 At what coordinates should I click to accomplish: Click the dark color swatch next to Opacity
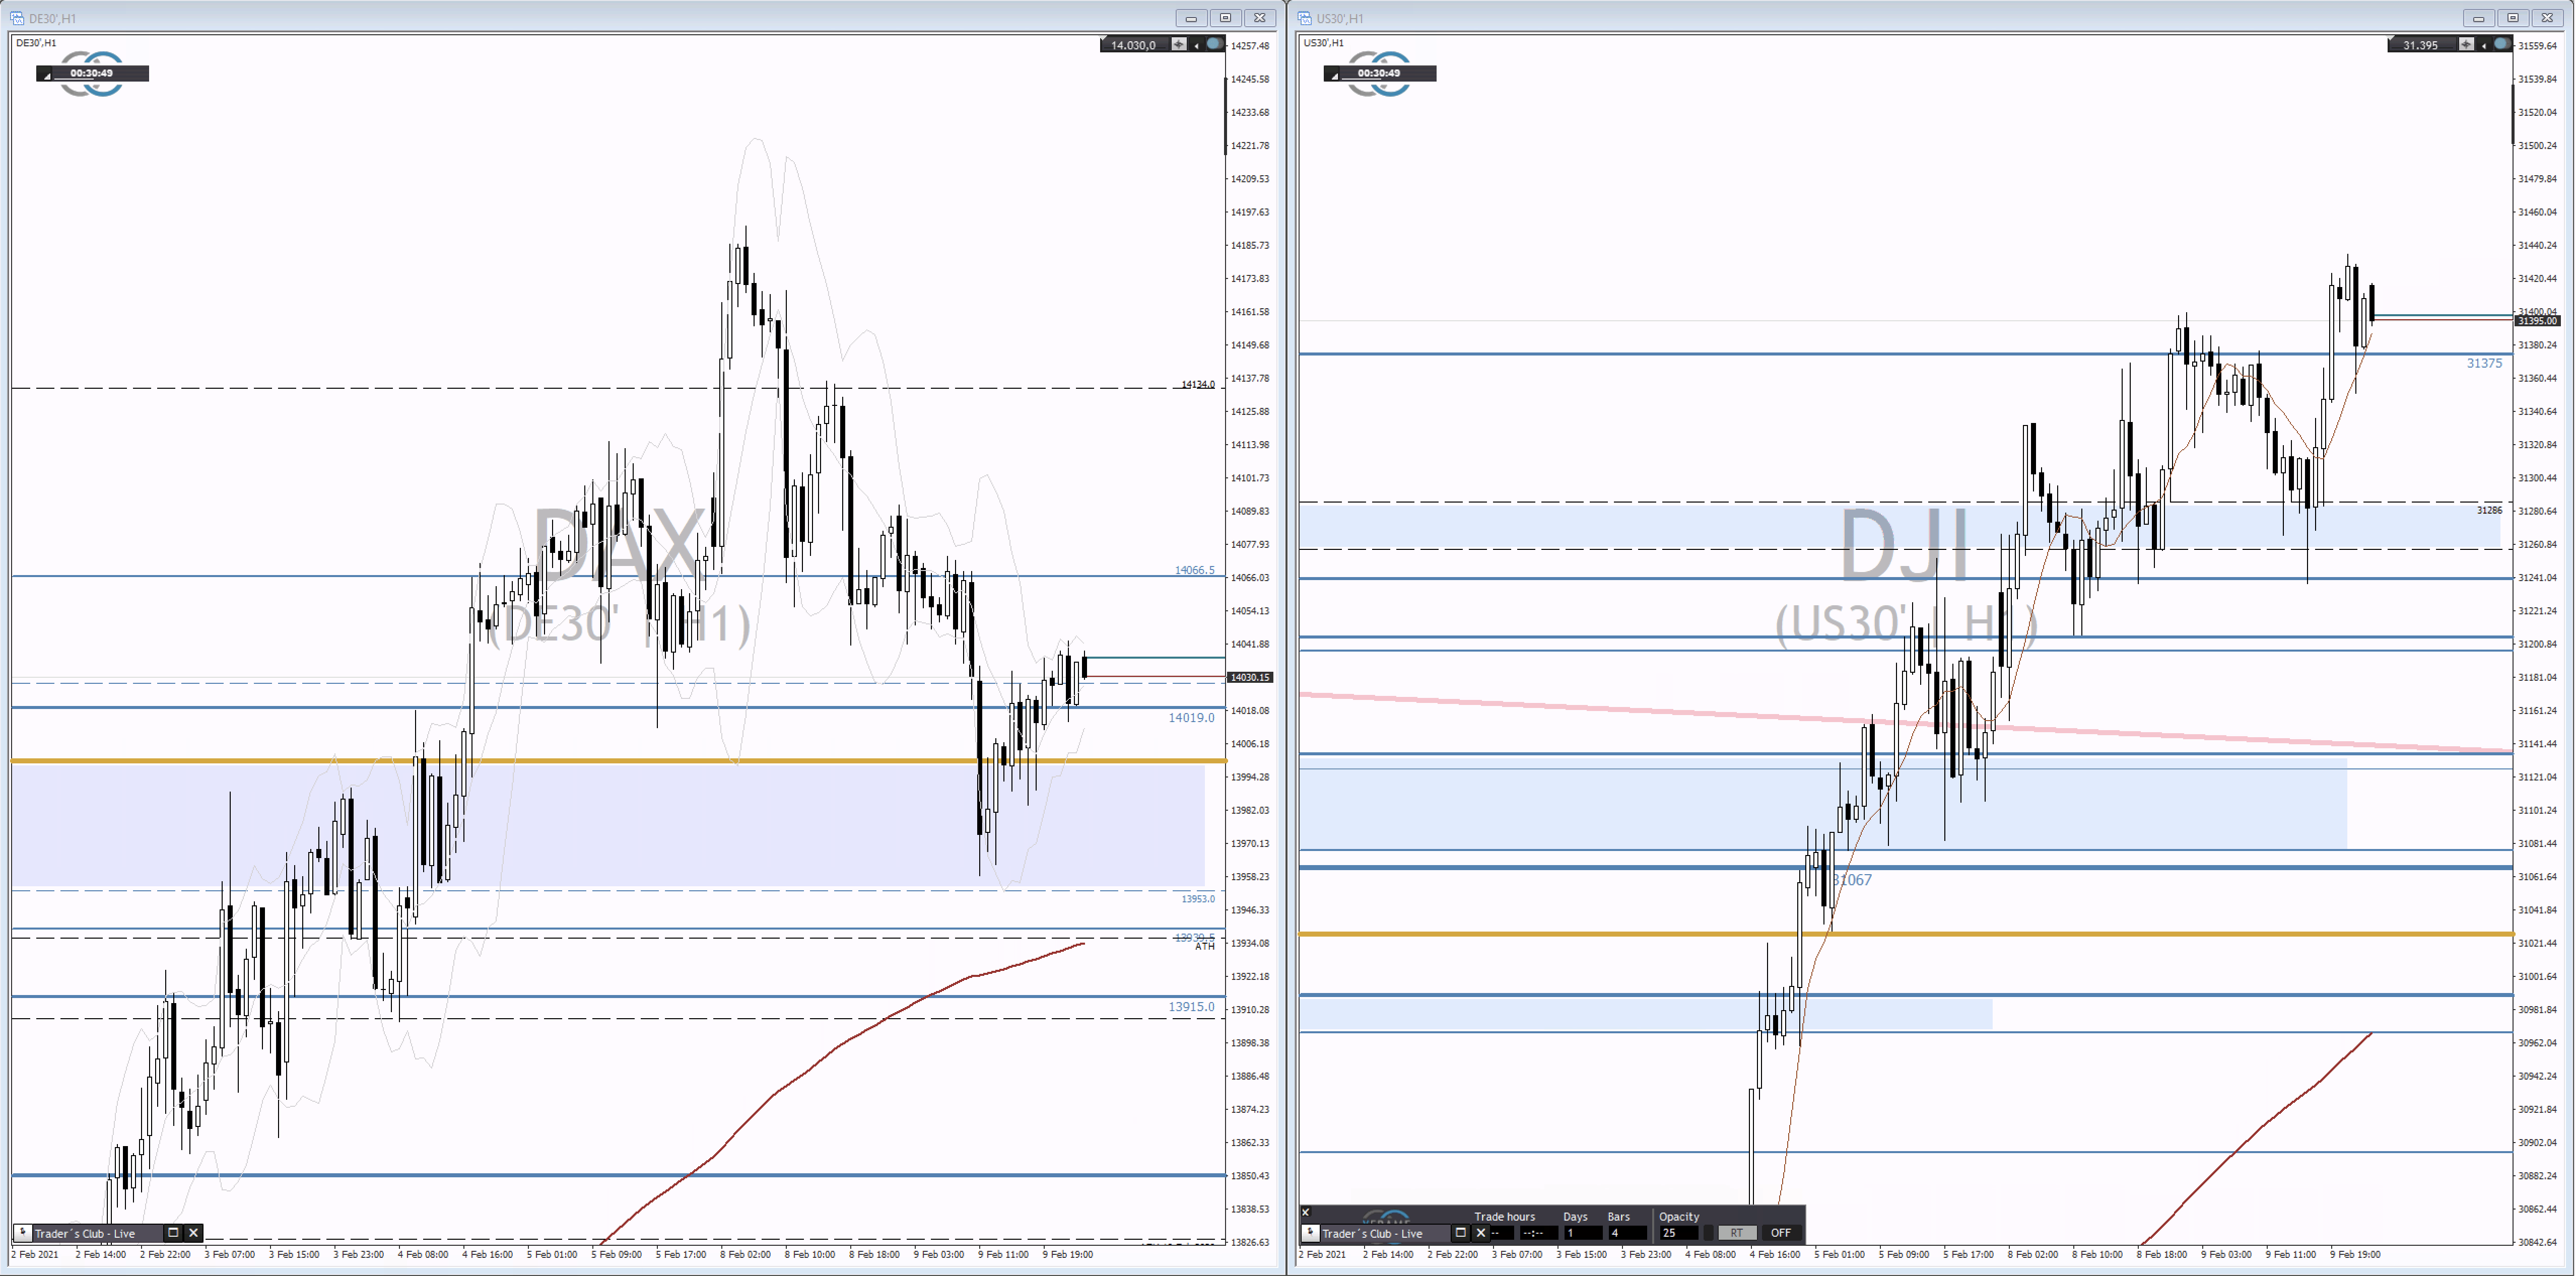click(x=1709, y=1233)
